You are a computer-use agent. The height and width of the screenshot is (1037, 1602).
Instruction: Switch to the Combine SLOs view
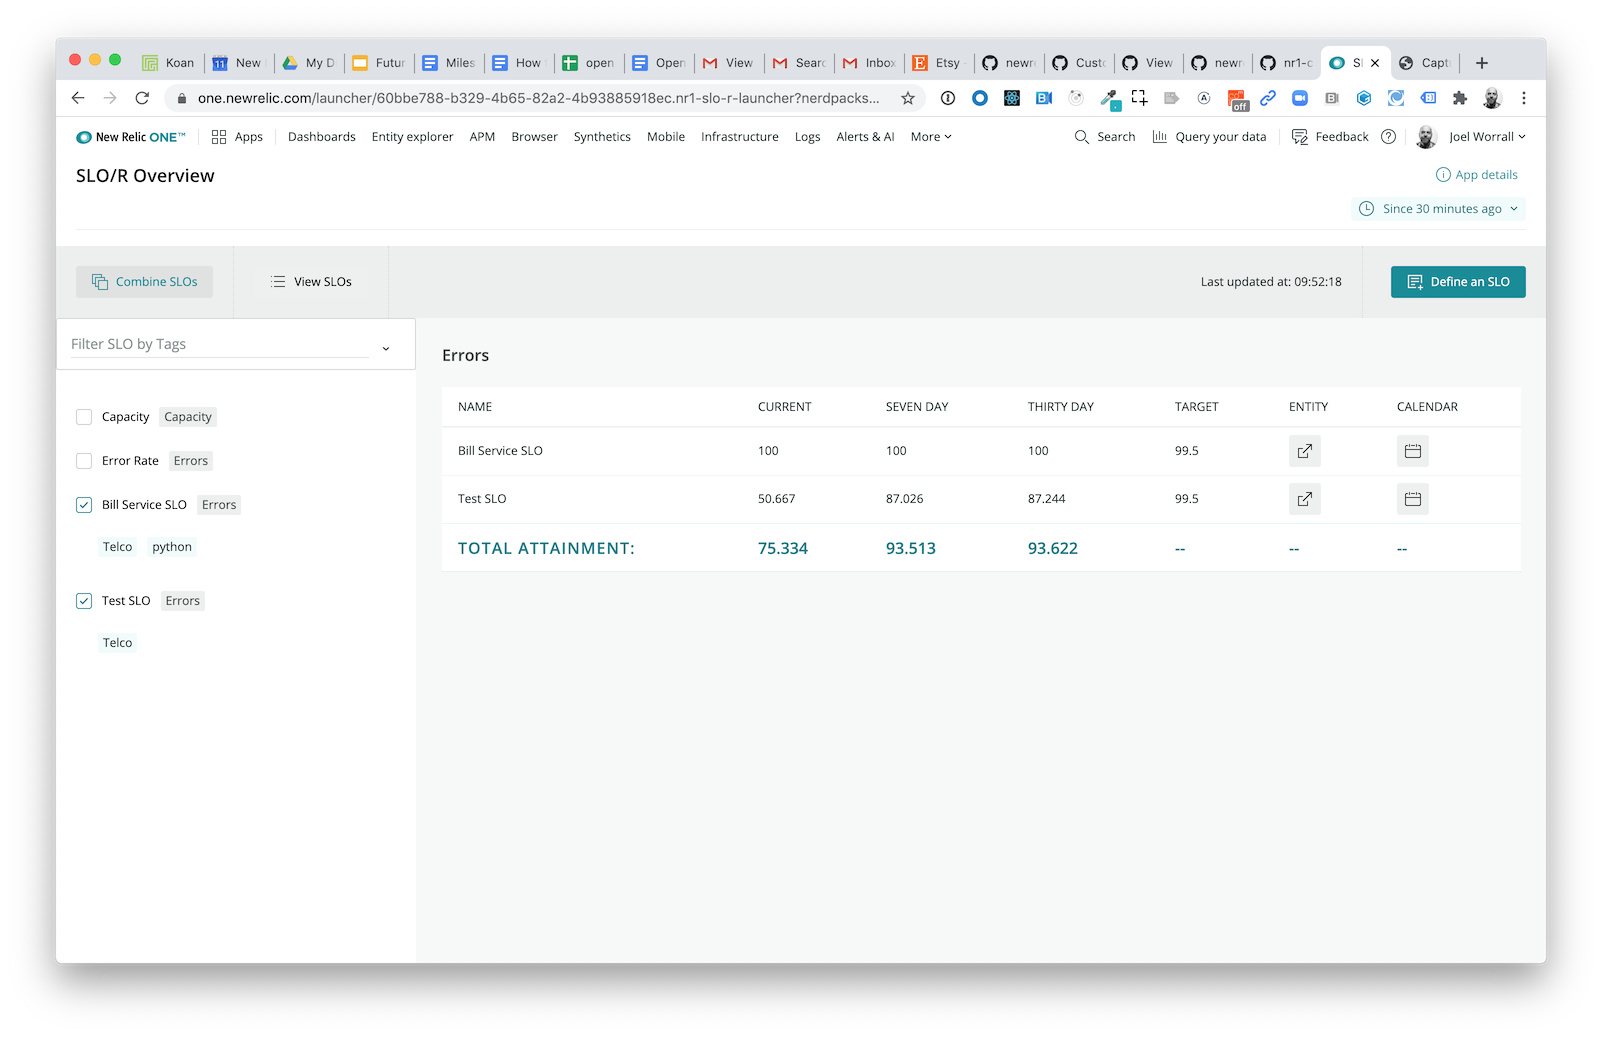[145, 282]
